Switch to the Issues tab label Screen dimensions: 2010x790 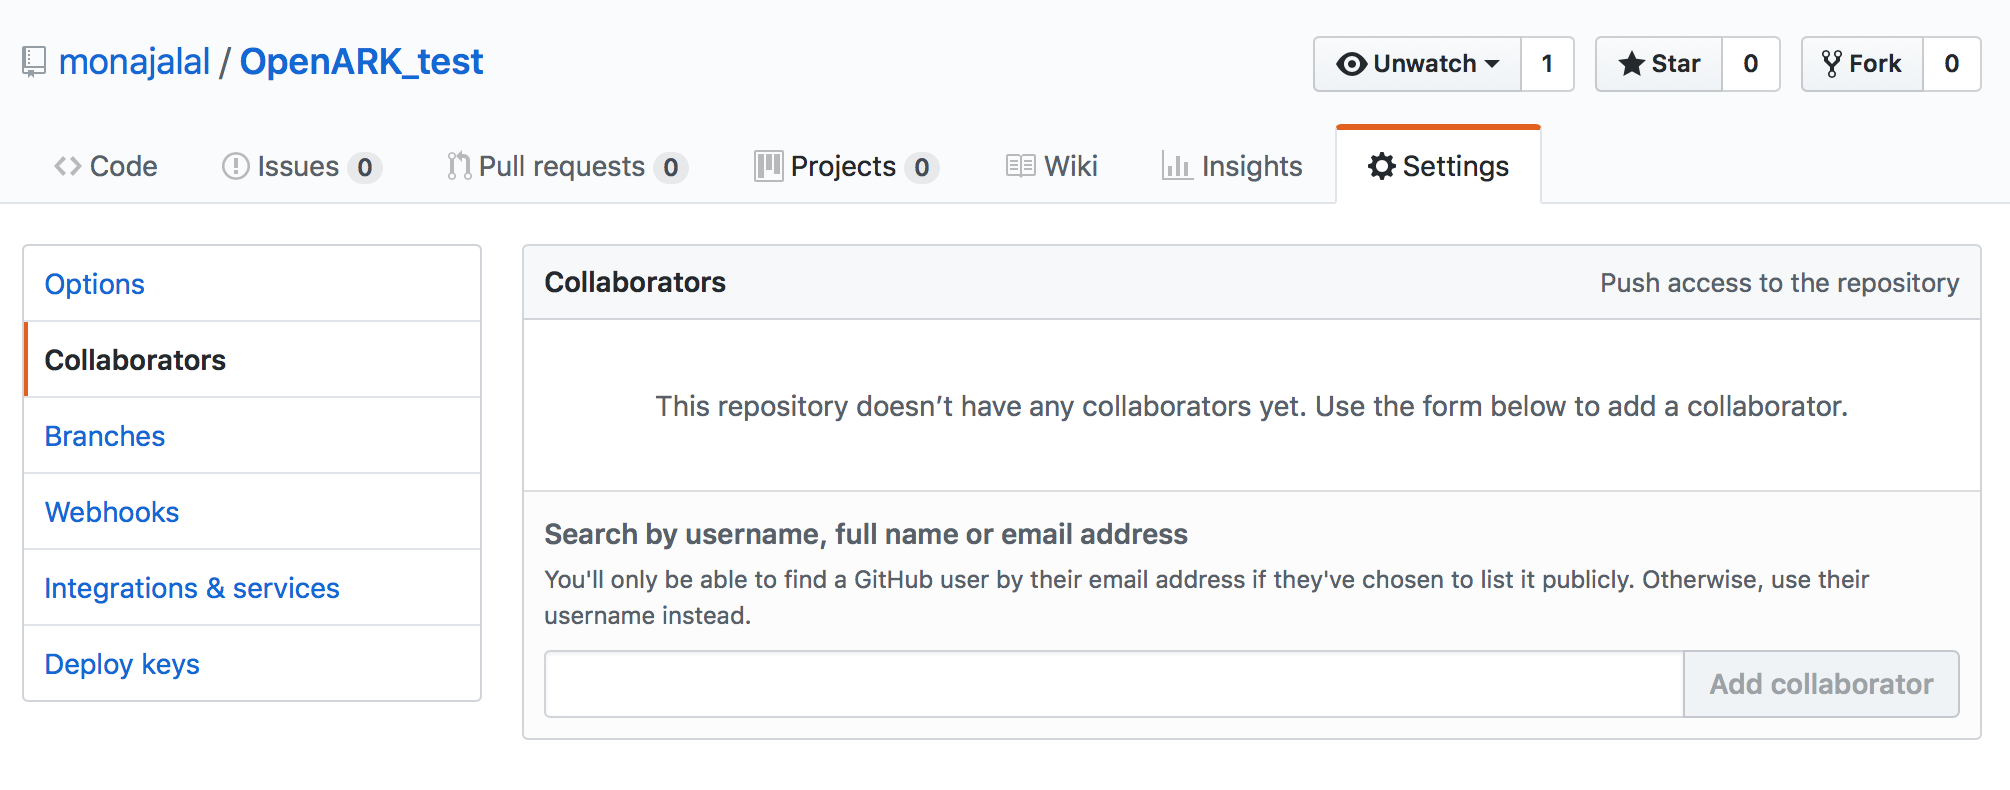298,166
